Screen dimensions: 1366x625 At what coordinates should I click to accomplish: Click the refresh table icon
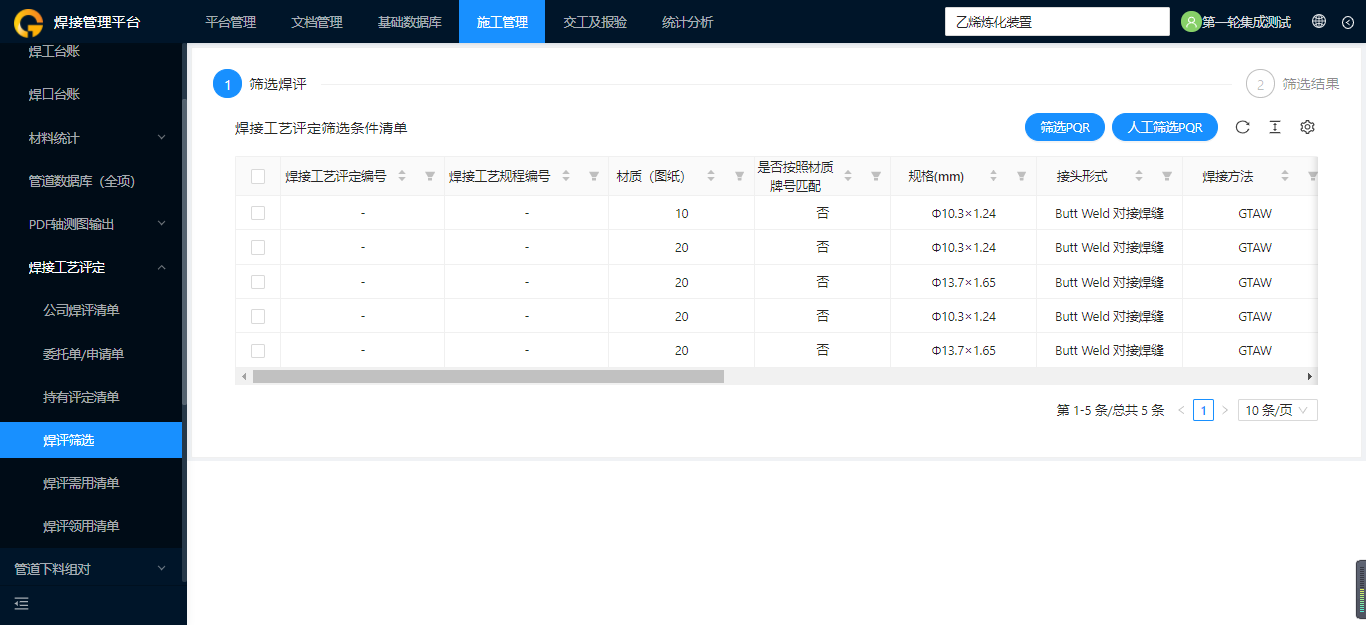point(1243,127)
